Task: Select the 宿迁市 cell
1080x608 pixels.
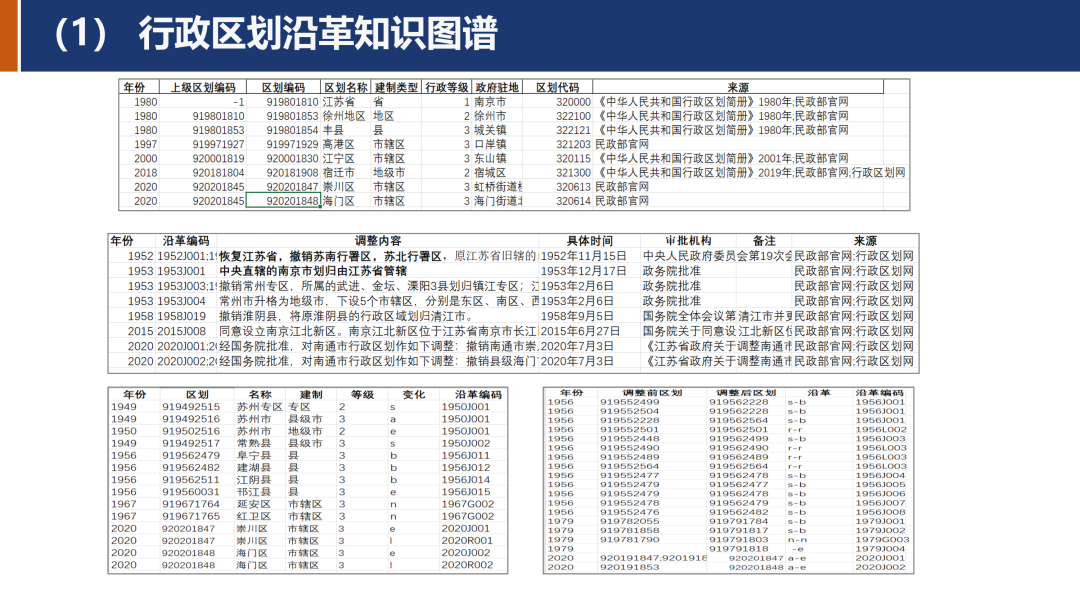Action: 339,173
